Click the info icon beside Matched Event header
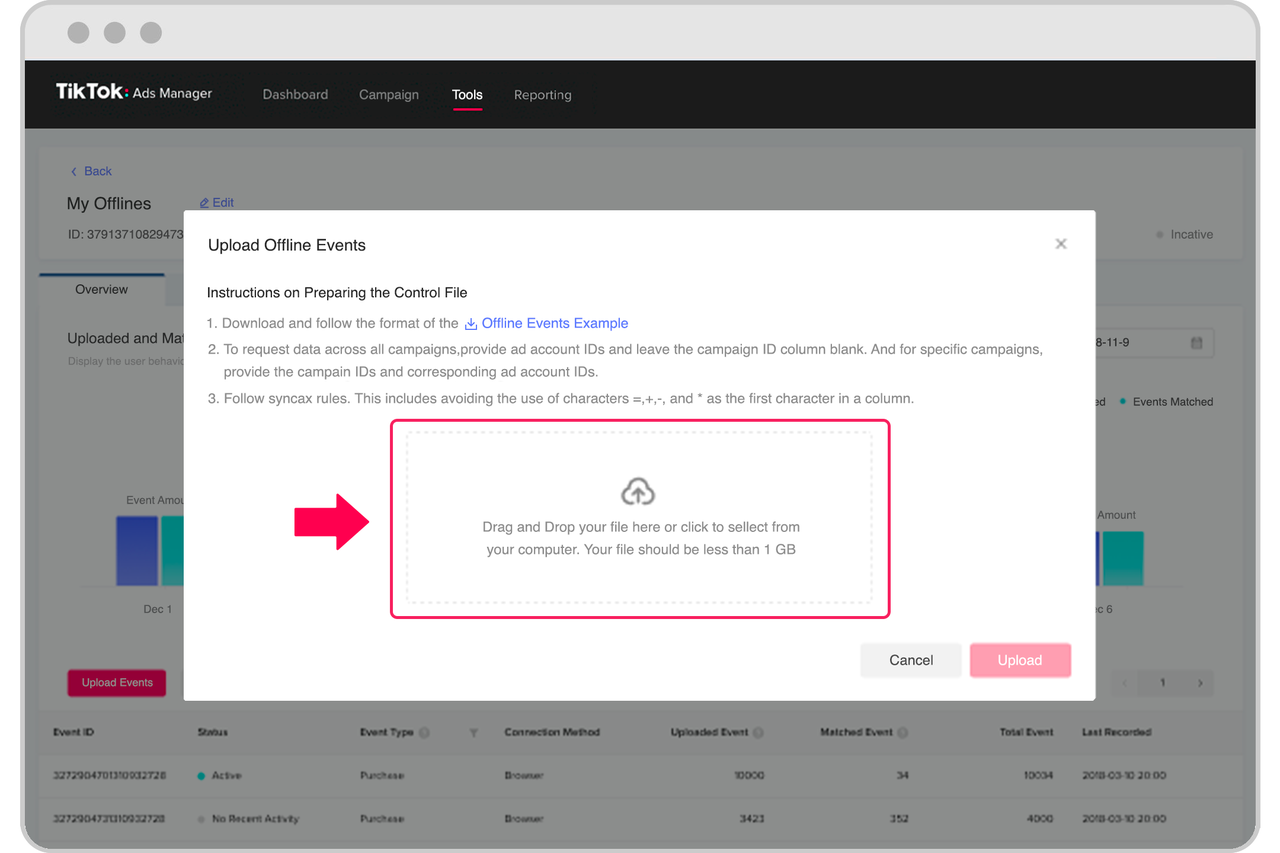Viewport: 1280px width, 853px height. 905,732
